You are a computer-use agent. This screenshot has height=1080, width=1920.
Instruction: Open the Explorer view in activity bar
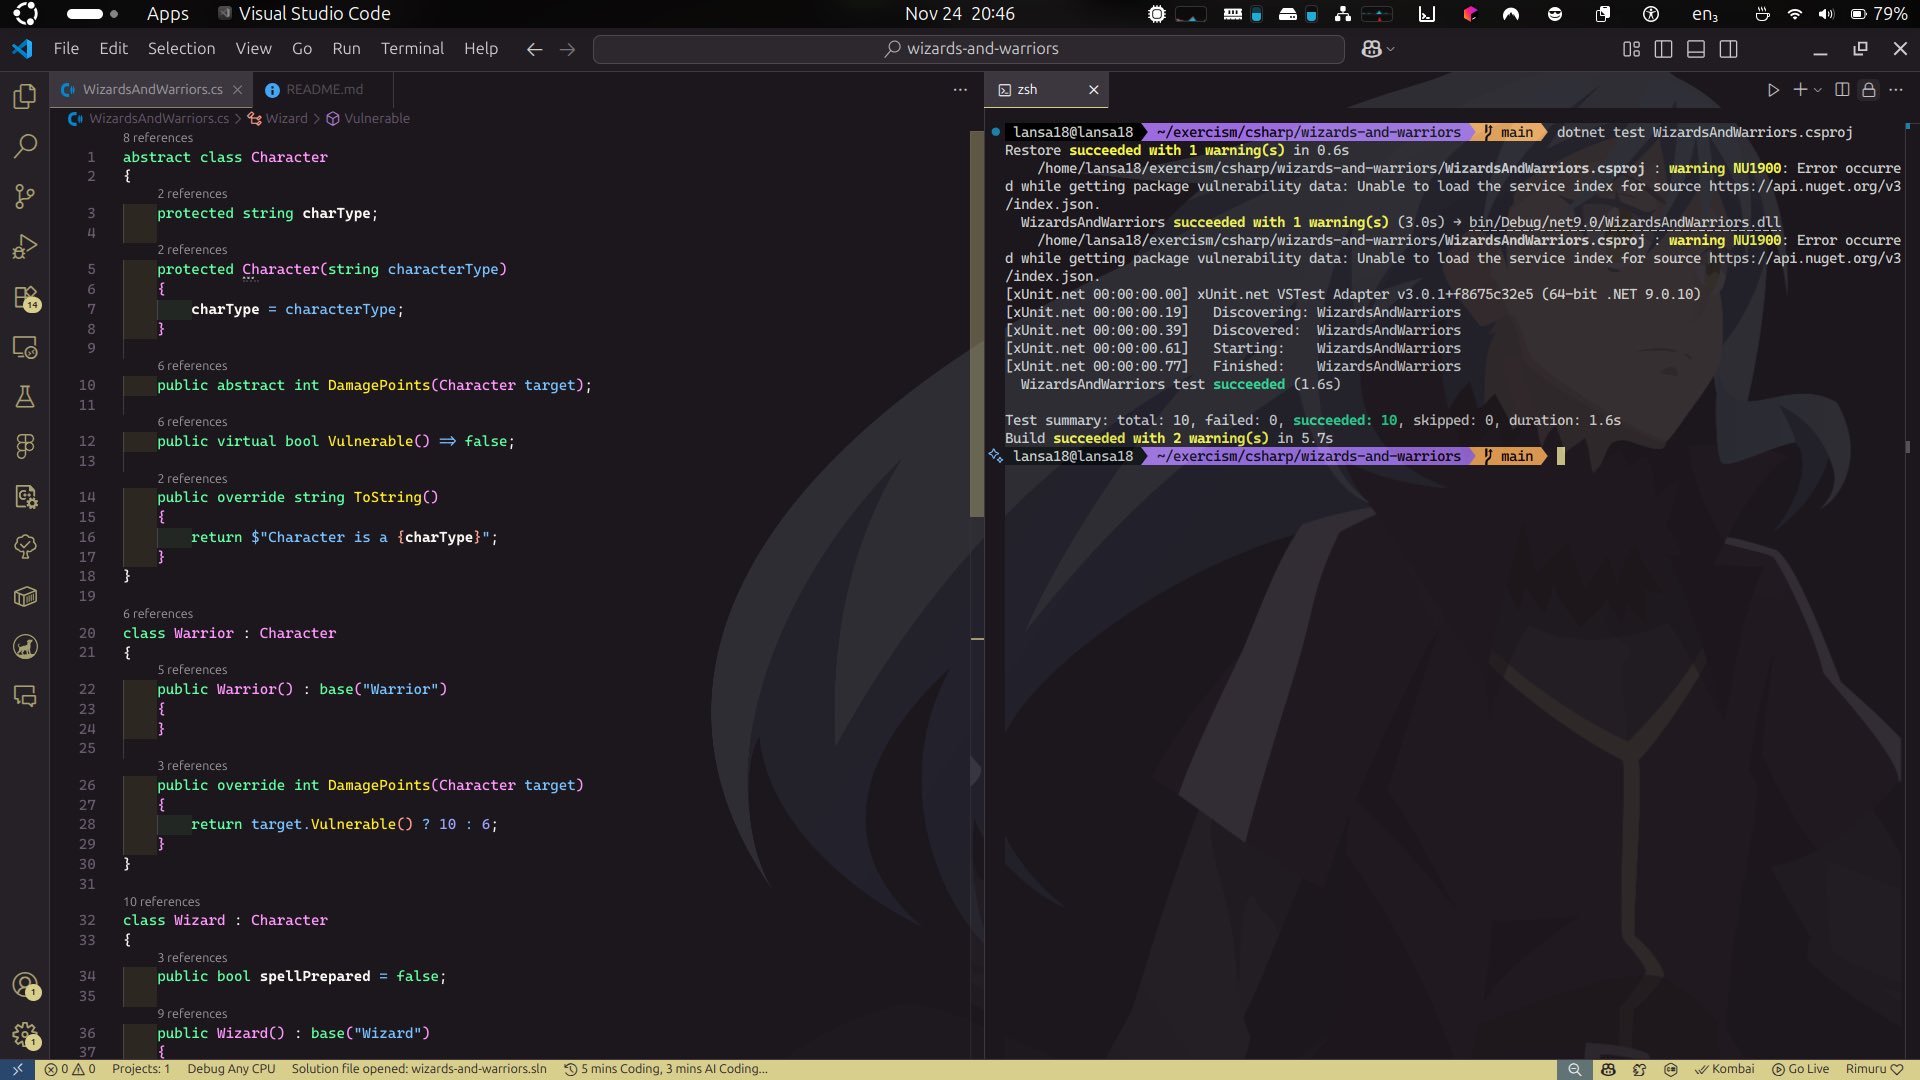[25, 96]
